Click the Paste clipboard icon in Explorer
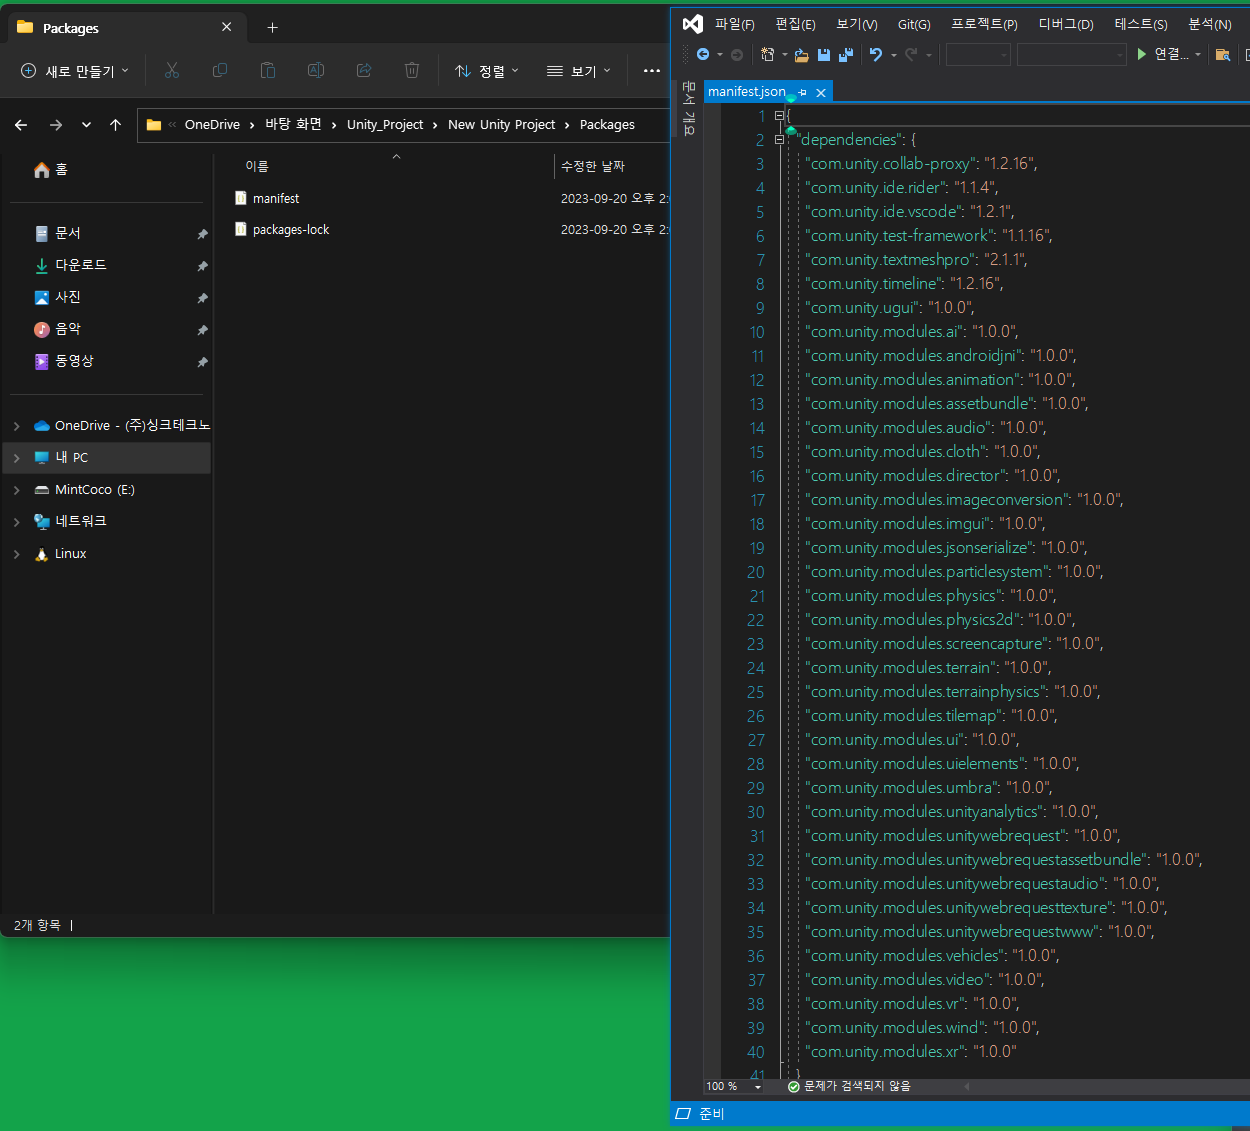 [x=268, y=70]
